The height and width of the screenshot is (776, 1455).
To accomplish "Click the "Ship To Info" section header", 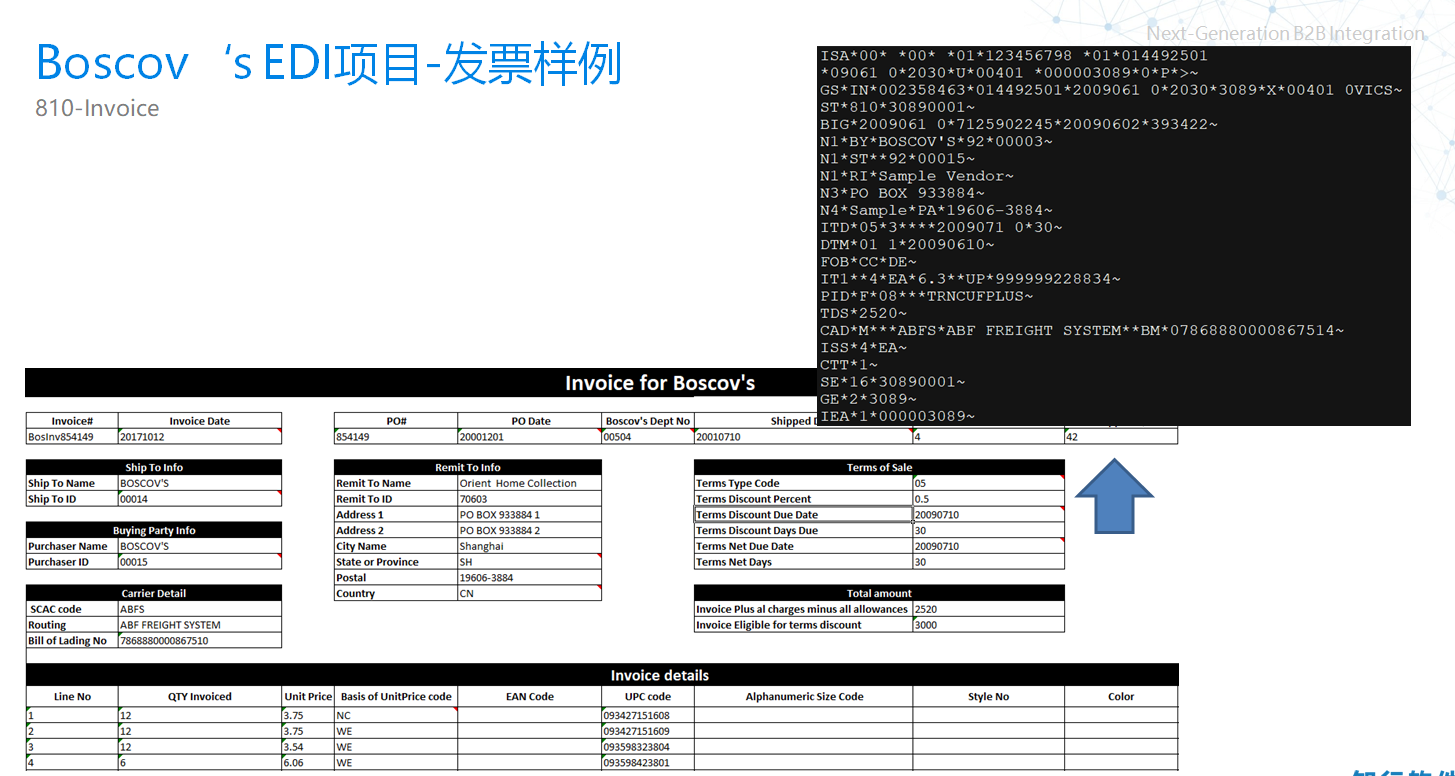I will pyautogui.click(x=154, y=467).
